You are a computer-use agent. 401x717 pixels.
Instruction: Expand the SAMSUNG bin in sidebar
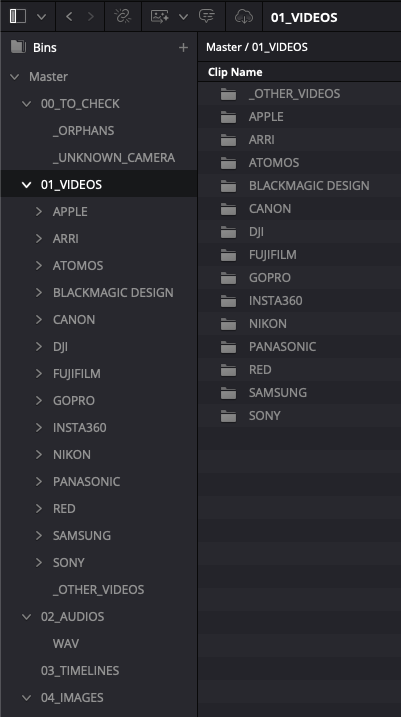(39, 535)
